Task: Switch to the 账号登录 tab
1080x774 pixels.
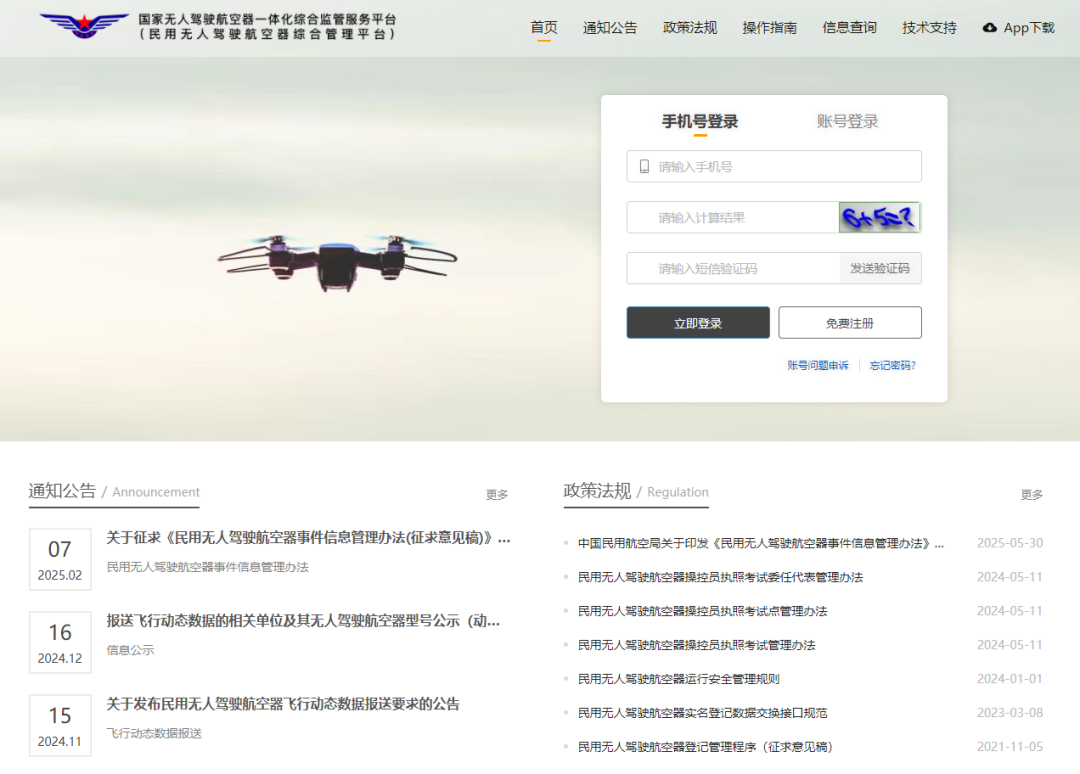Action: tap(847, 122)
